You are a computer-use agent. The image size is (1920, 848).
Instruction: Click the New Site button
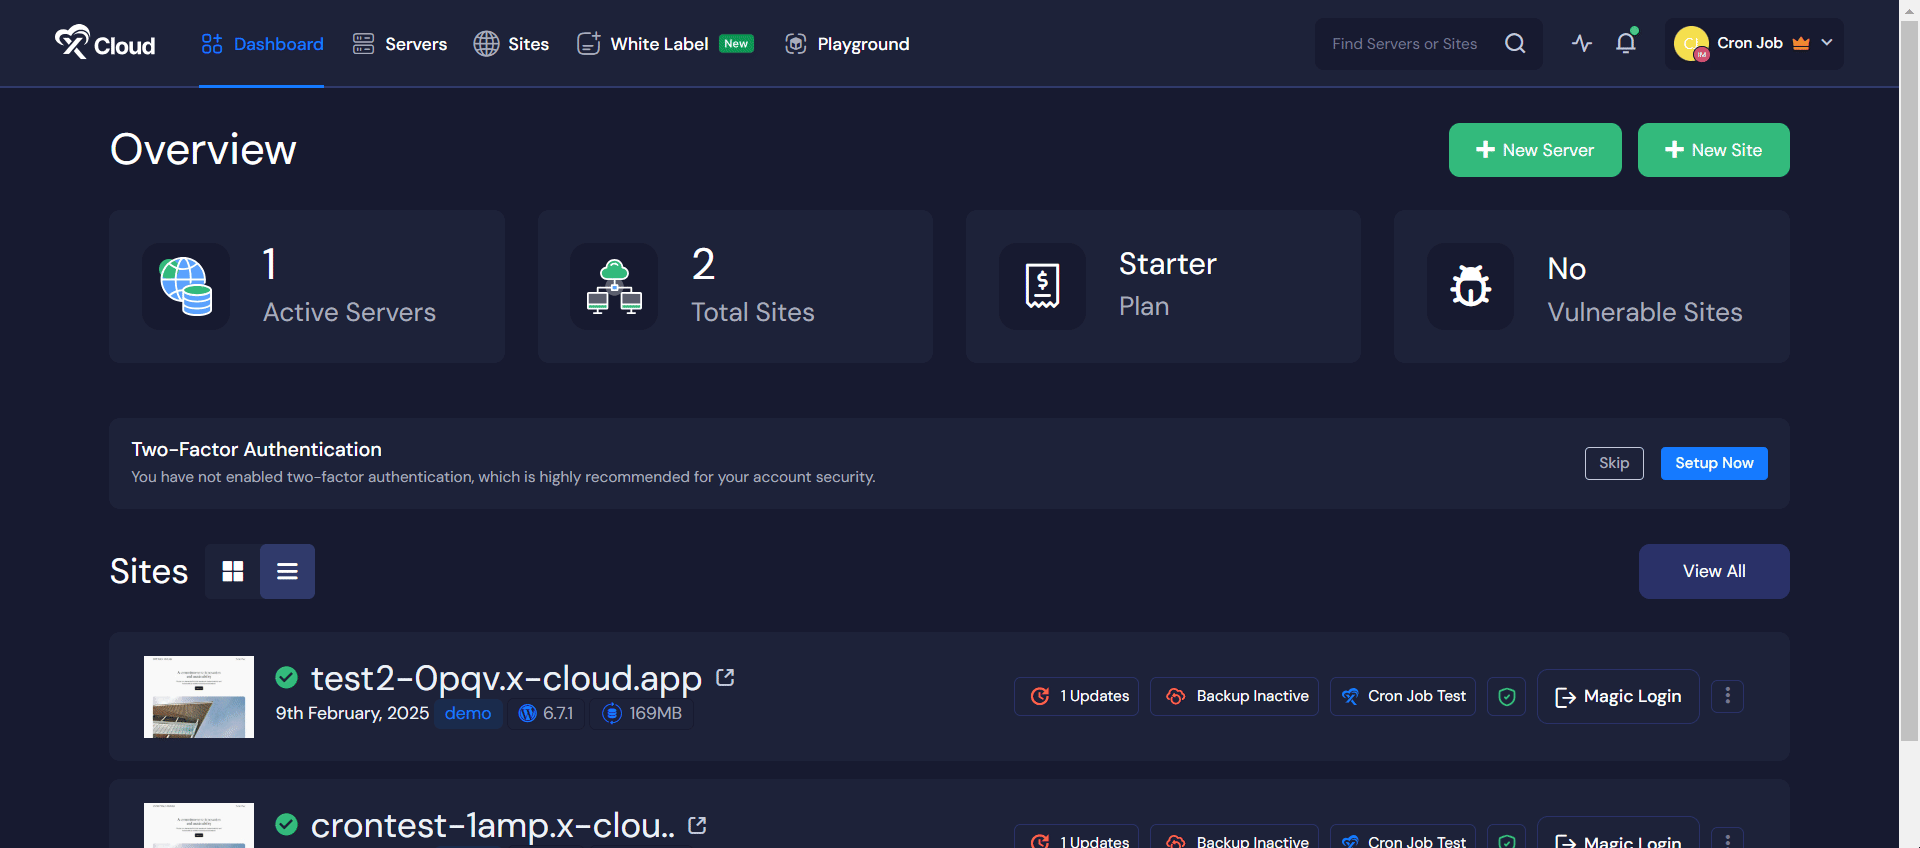pyautogui.click(x=1713, y=150)
